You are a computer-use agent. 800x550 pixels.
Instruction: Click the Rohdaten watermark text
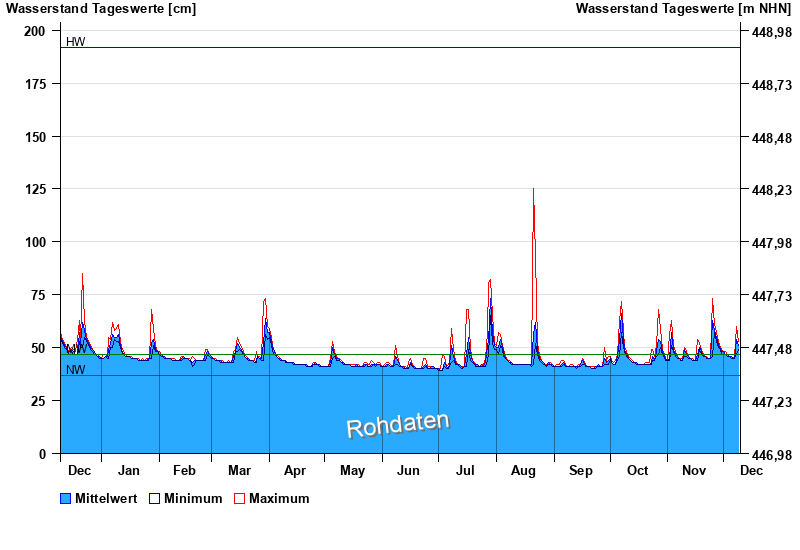398,425
